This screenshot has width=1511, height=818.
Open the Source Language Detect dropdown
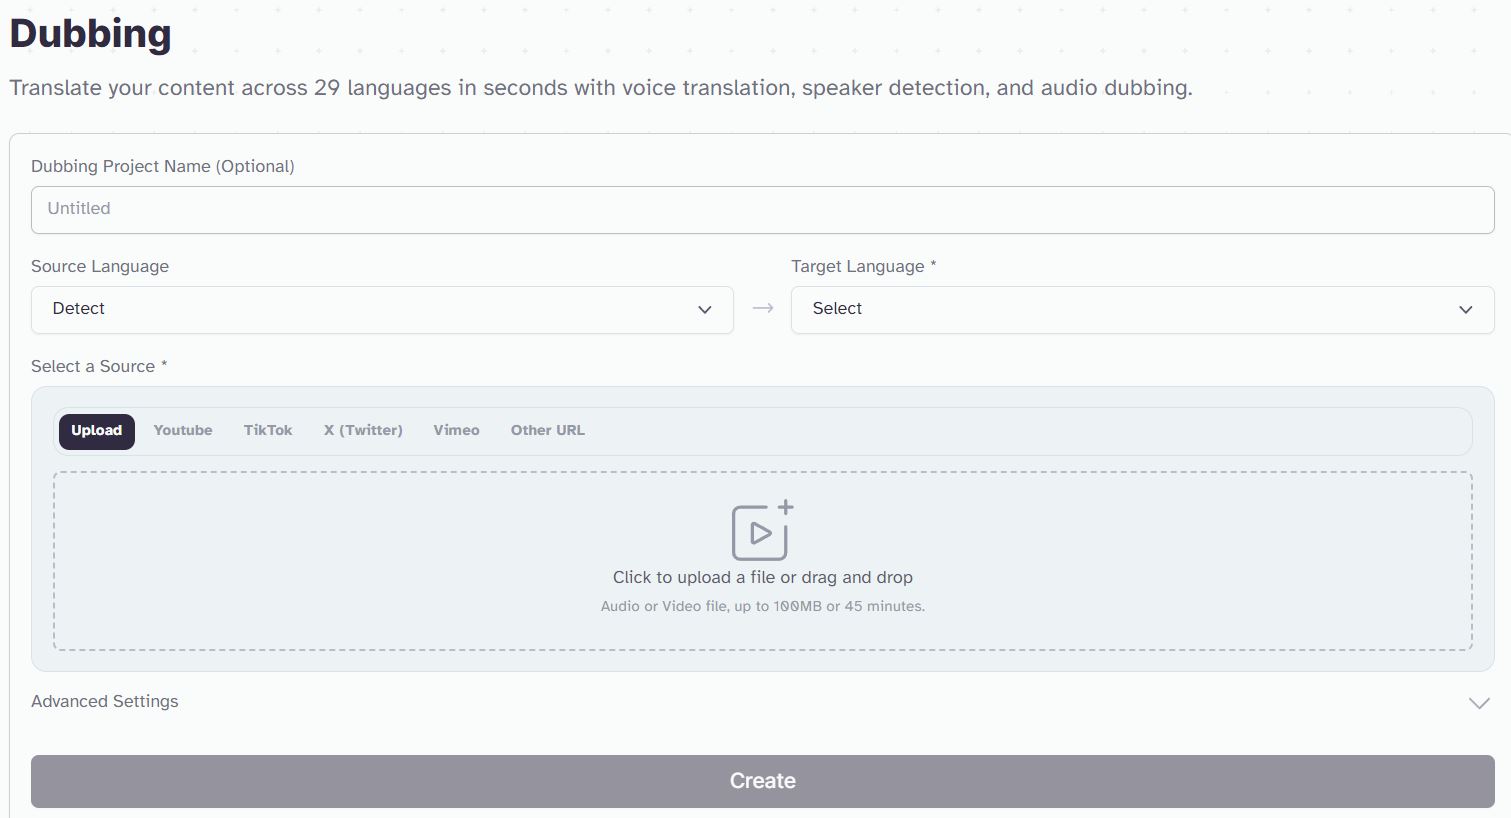pyautogui.click(x=382, y=310)
